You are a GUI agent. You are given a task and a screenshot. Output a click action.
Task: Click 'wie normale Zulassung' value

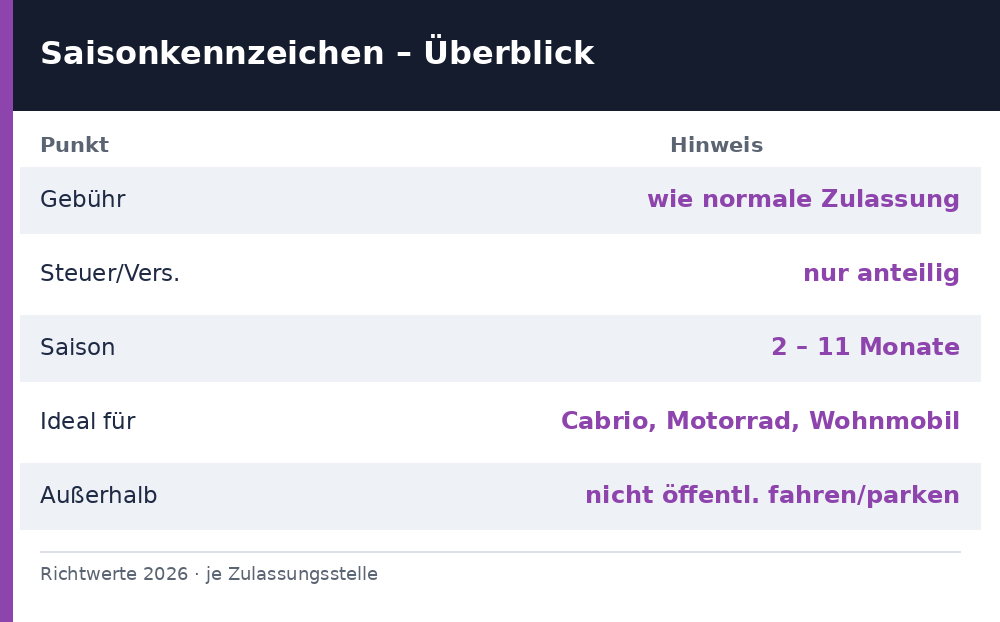tap(804, 199)
